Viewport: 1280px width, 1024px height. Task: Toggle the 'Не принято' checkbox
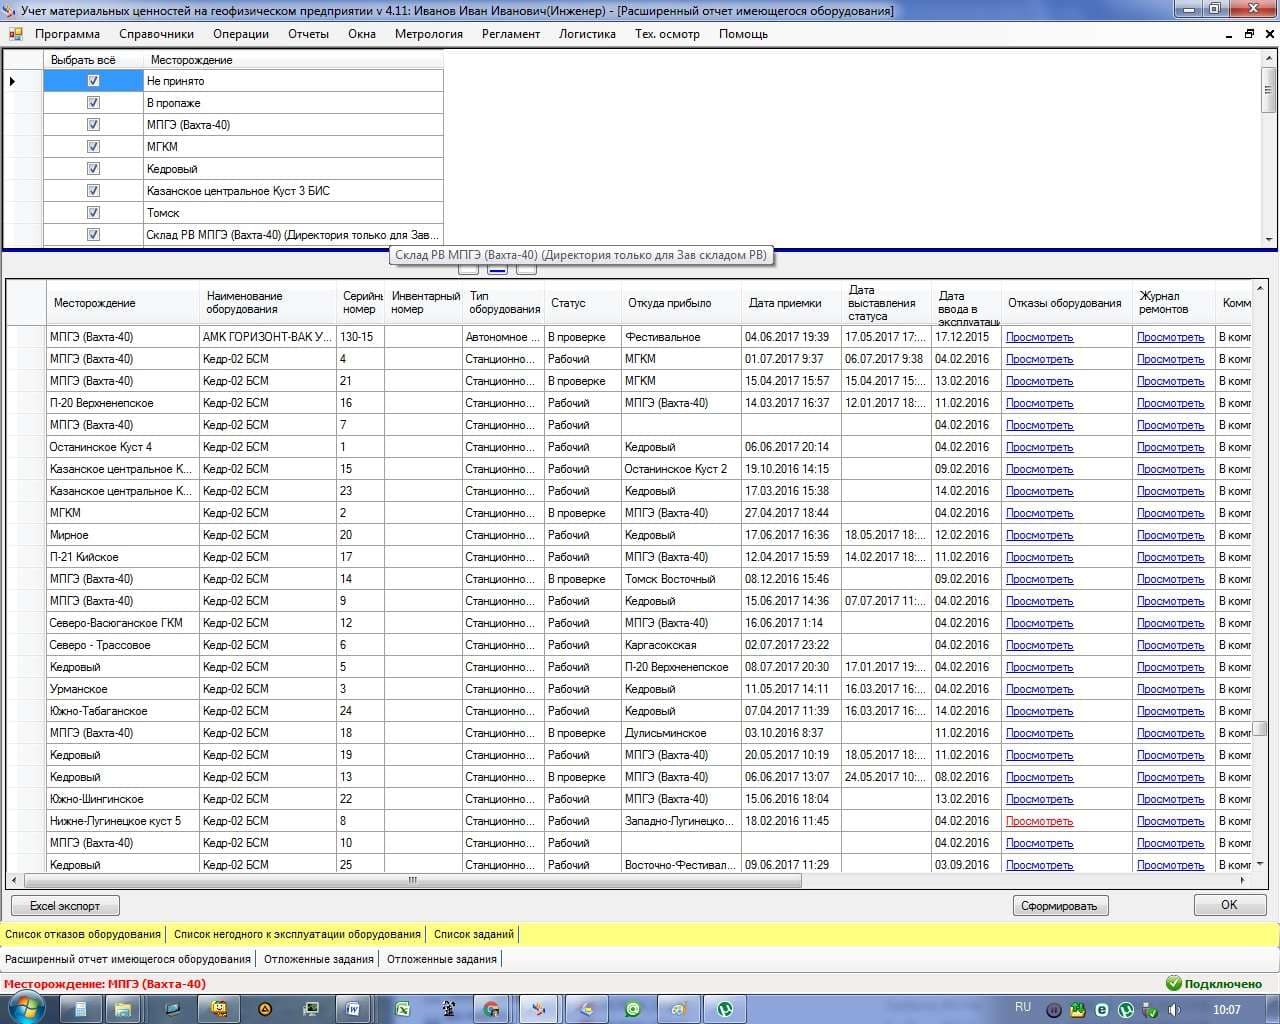[x=93, y=81]
